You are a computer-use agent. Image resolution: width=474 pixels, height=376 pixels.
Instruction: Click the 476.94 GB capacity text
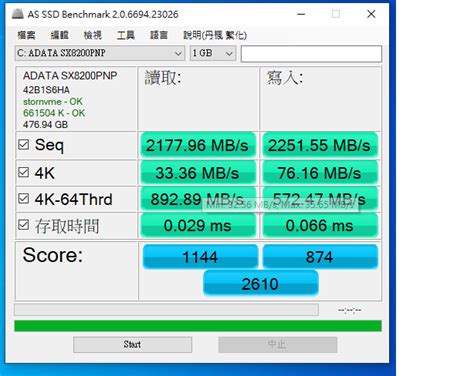[x=45, y=125]
